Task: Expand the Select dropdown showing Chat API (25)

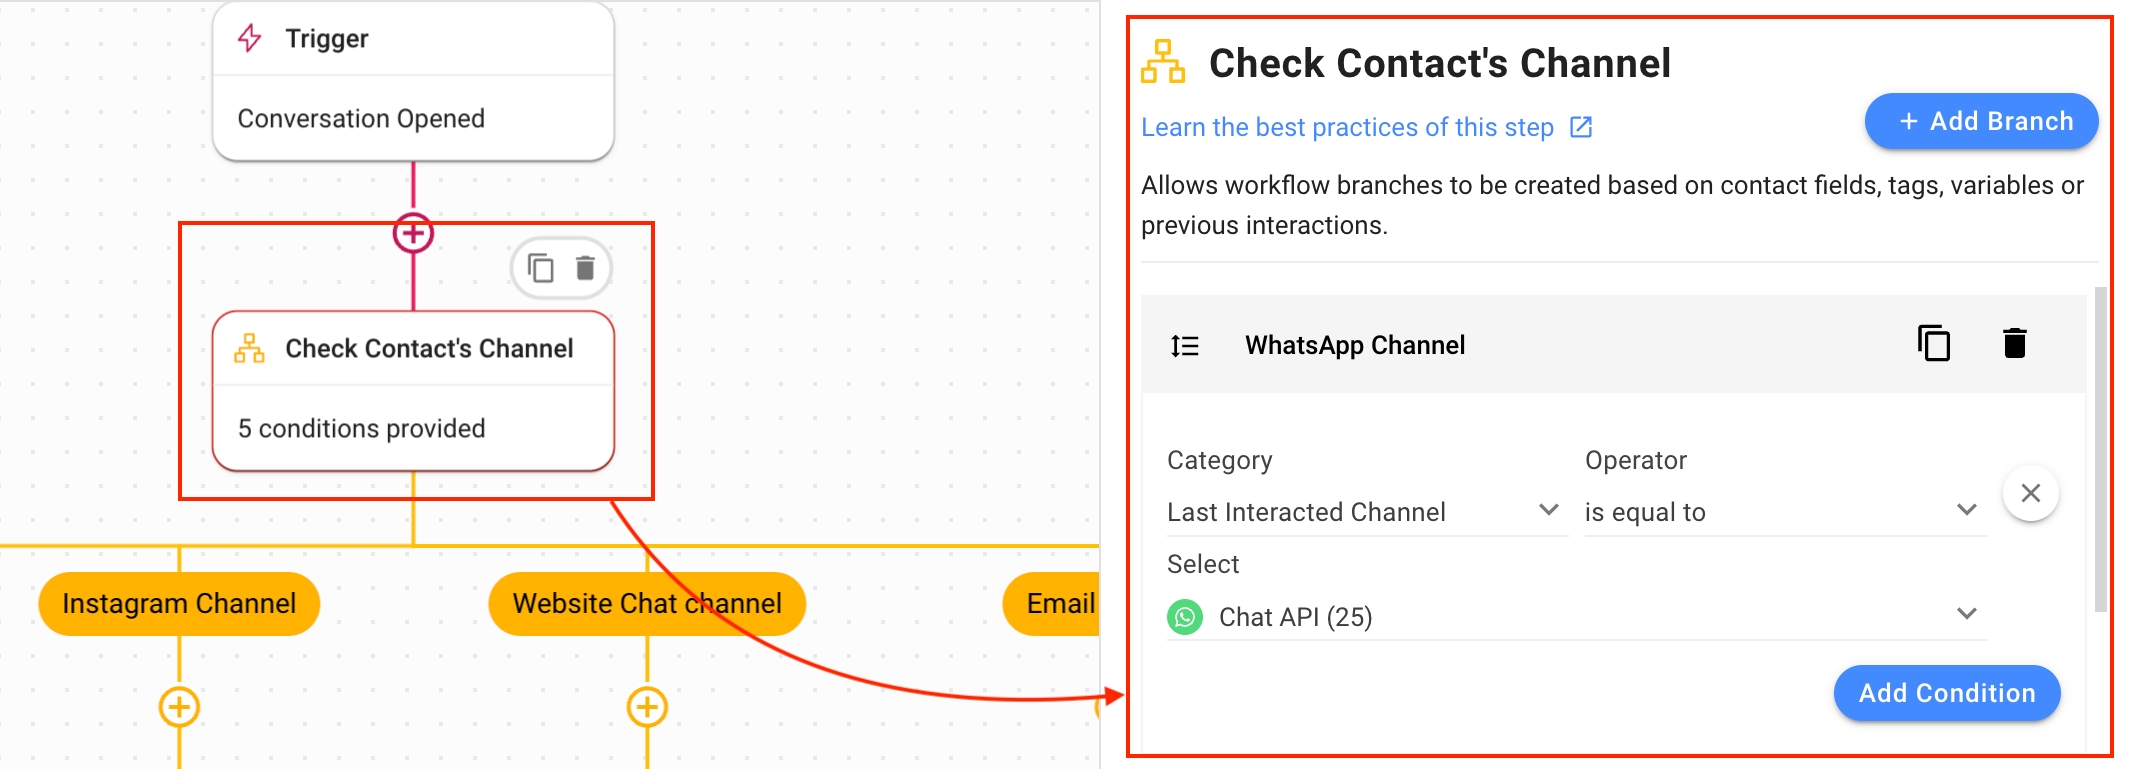Action: [x=1575, y=616]
